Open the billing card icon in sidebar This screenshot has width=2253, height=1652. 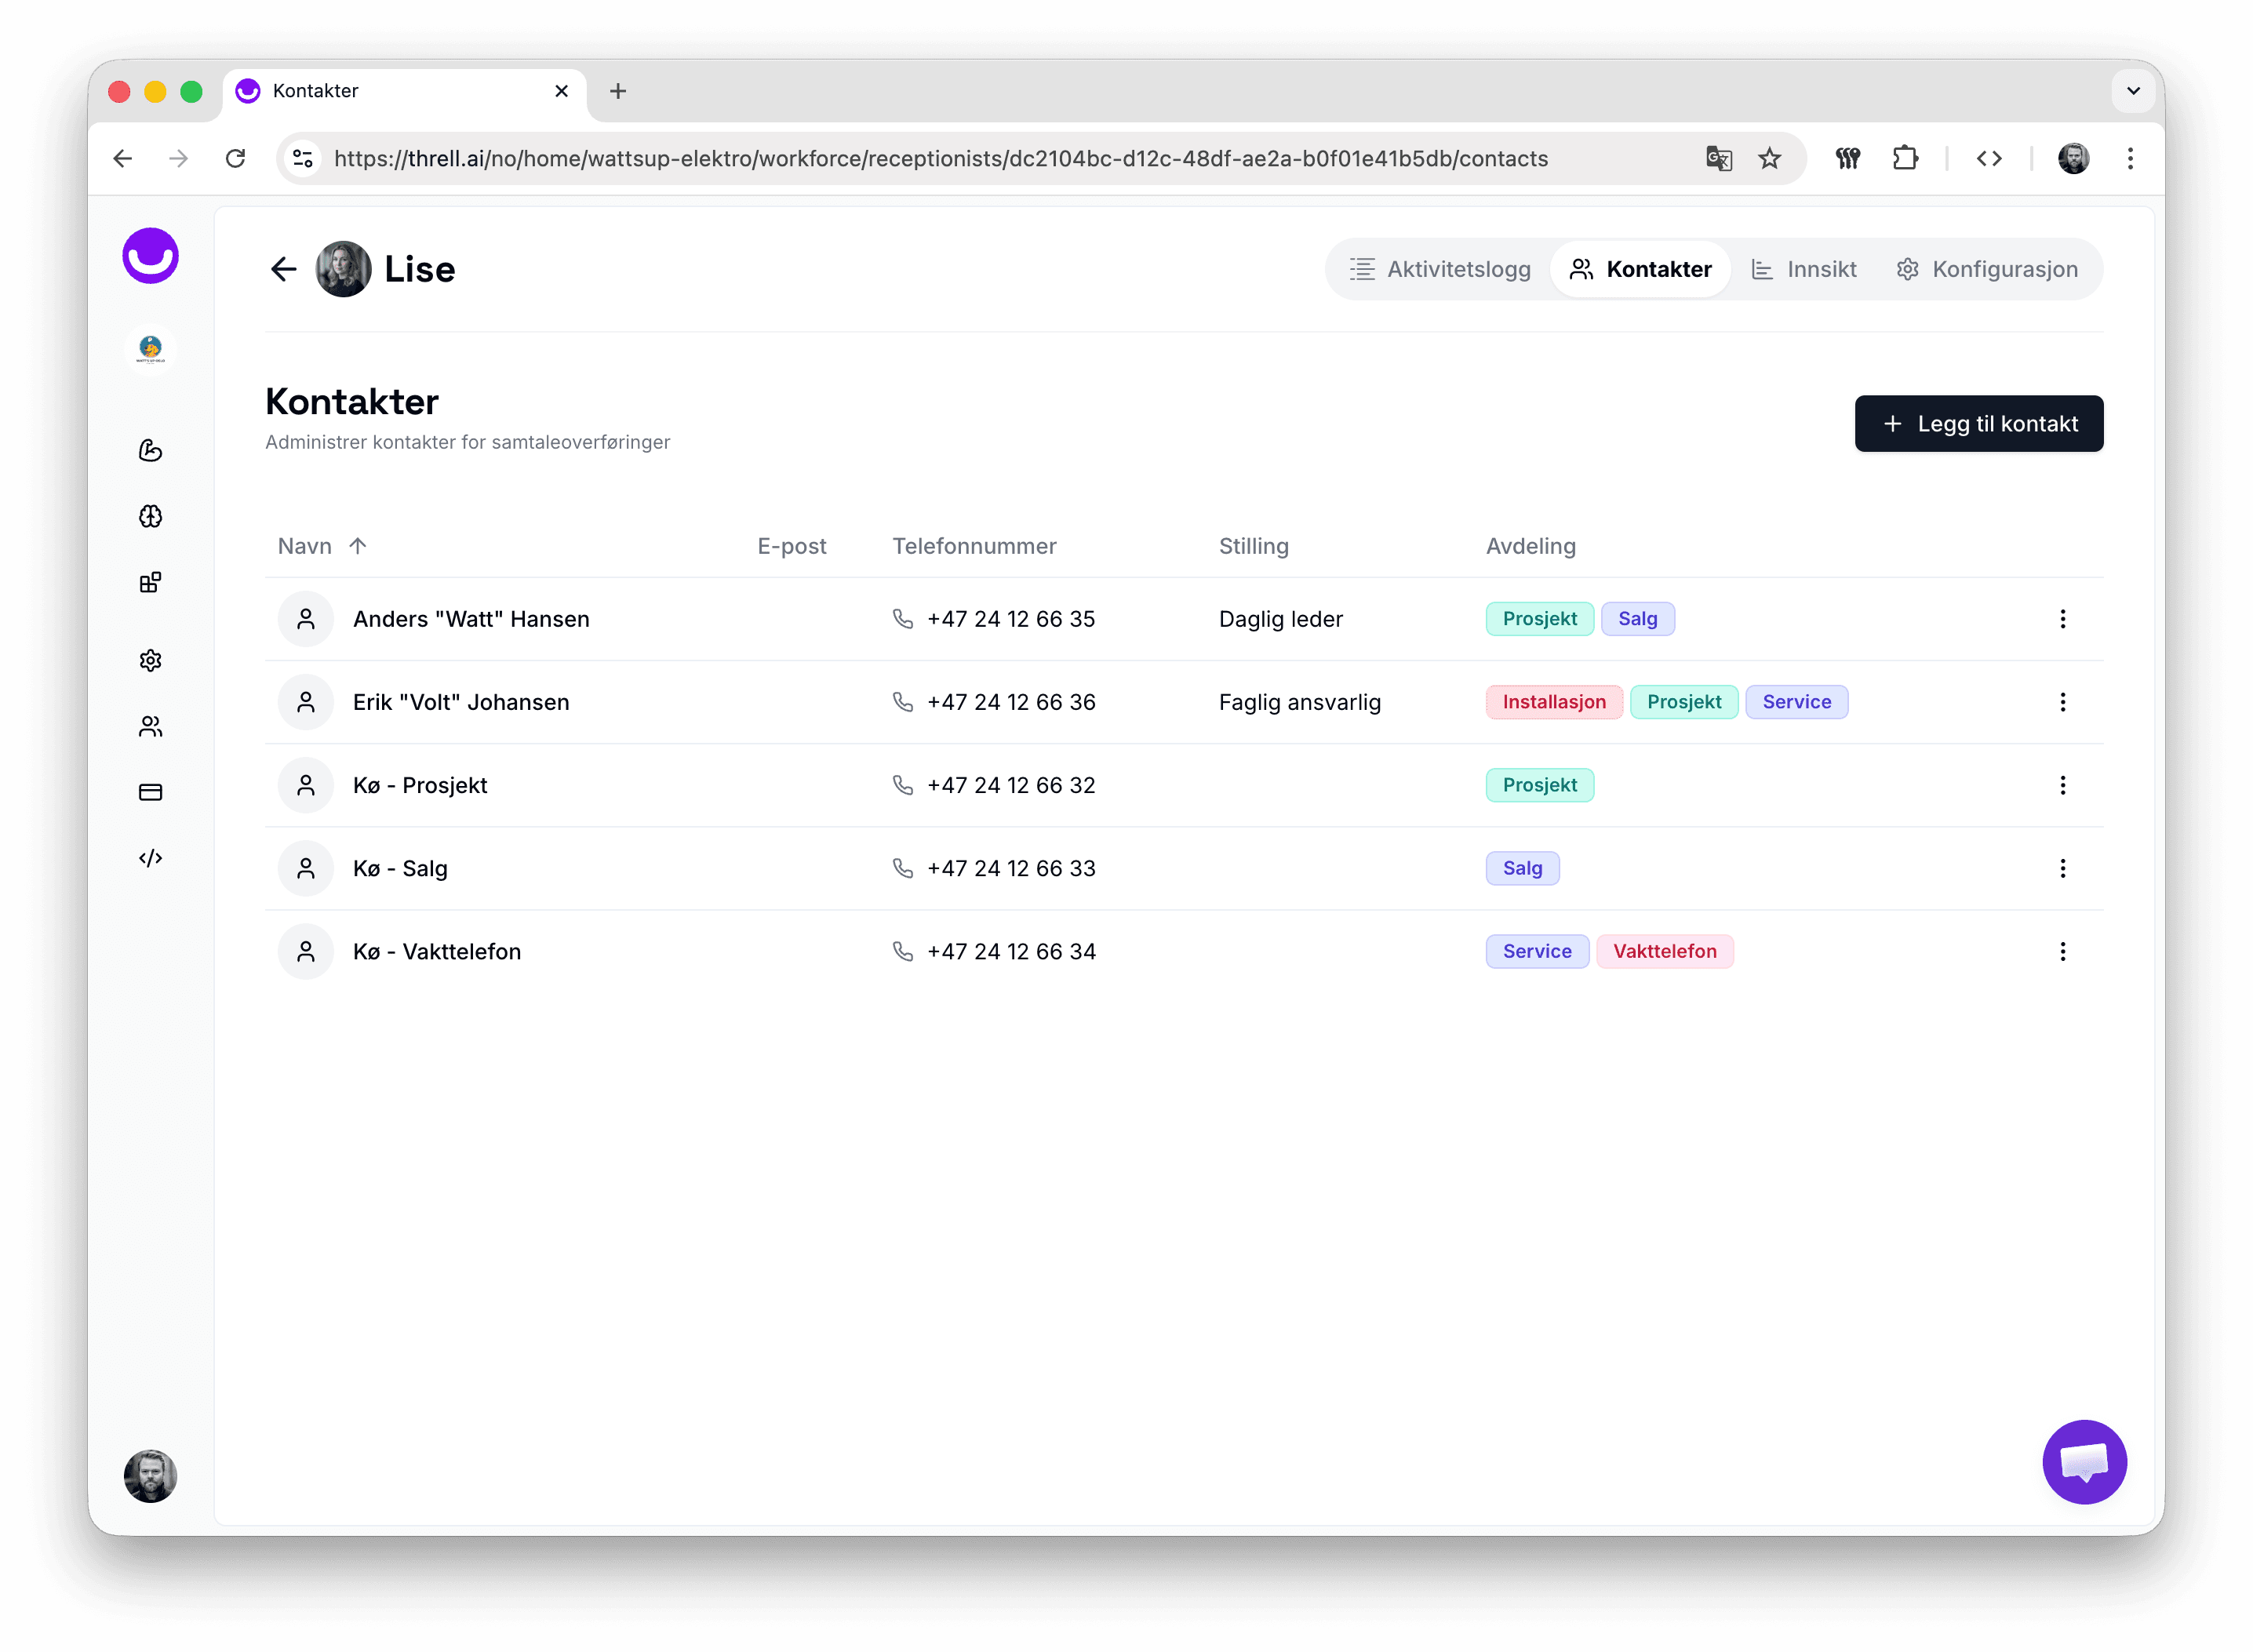coord(150,792)
